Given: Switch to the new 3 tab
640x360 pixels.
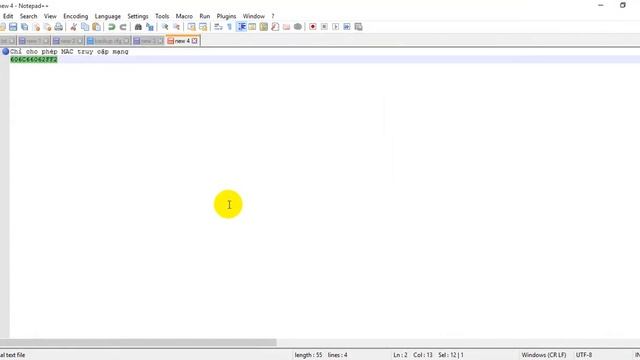Looking at the screenshot, I should (148, 41).
